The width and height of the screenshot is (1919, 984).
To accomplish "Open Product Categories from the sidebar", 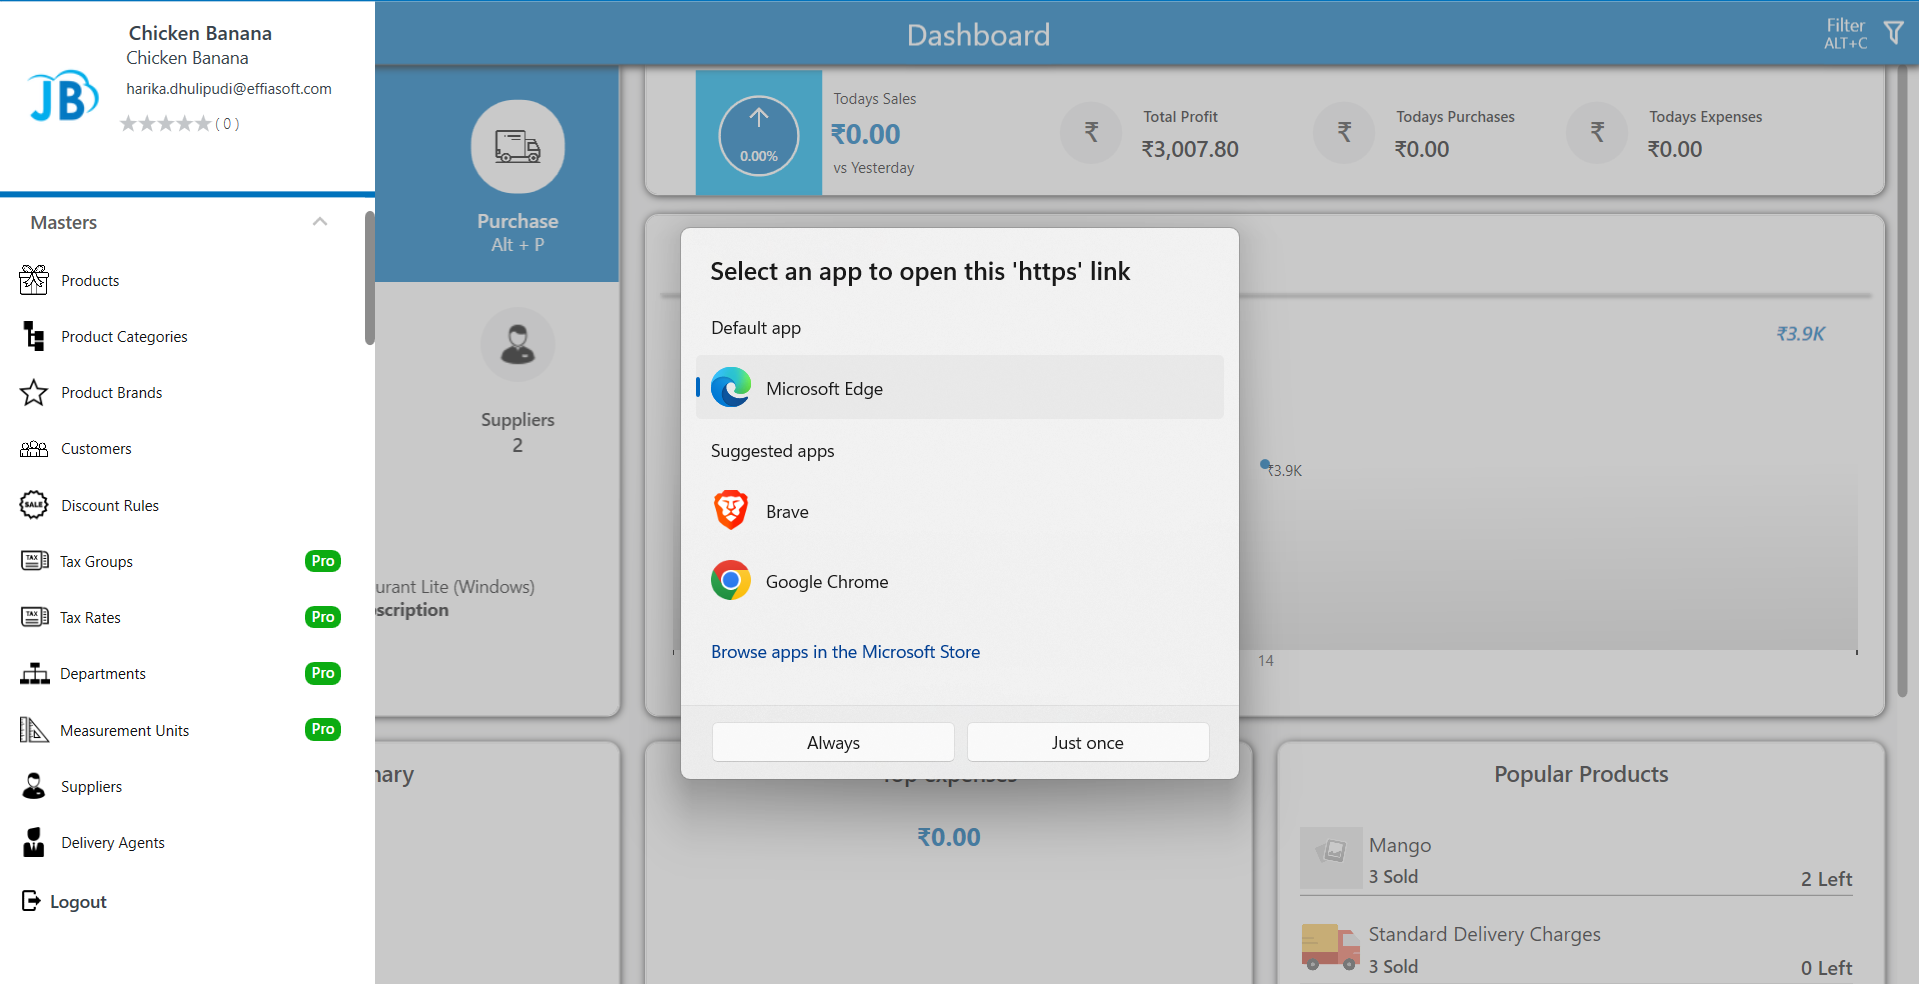I will [124, 337].
